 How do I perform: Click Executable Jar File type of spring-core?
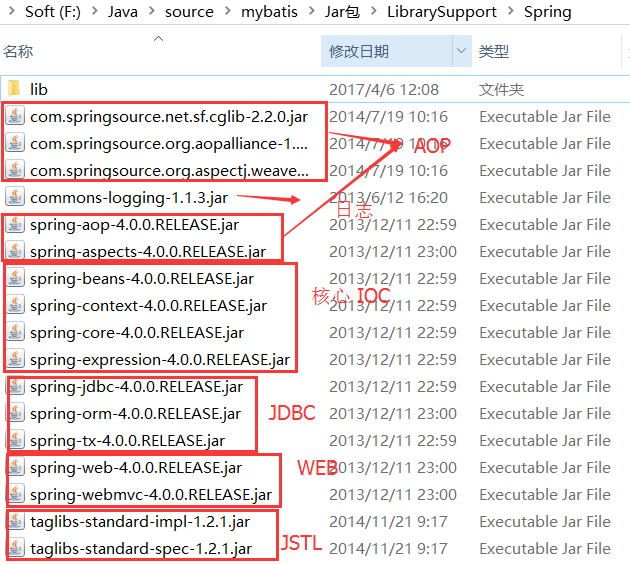click(x=545, y=332)
